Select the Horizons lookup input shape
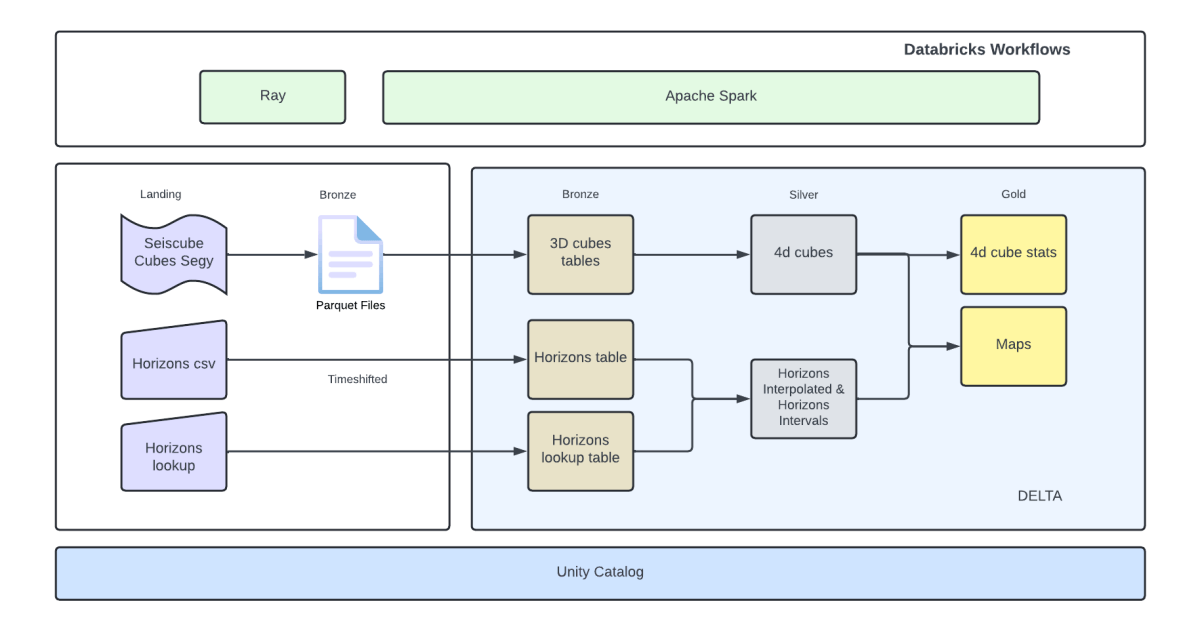1200x629 pixels. click(173, 452)
